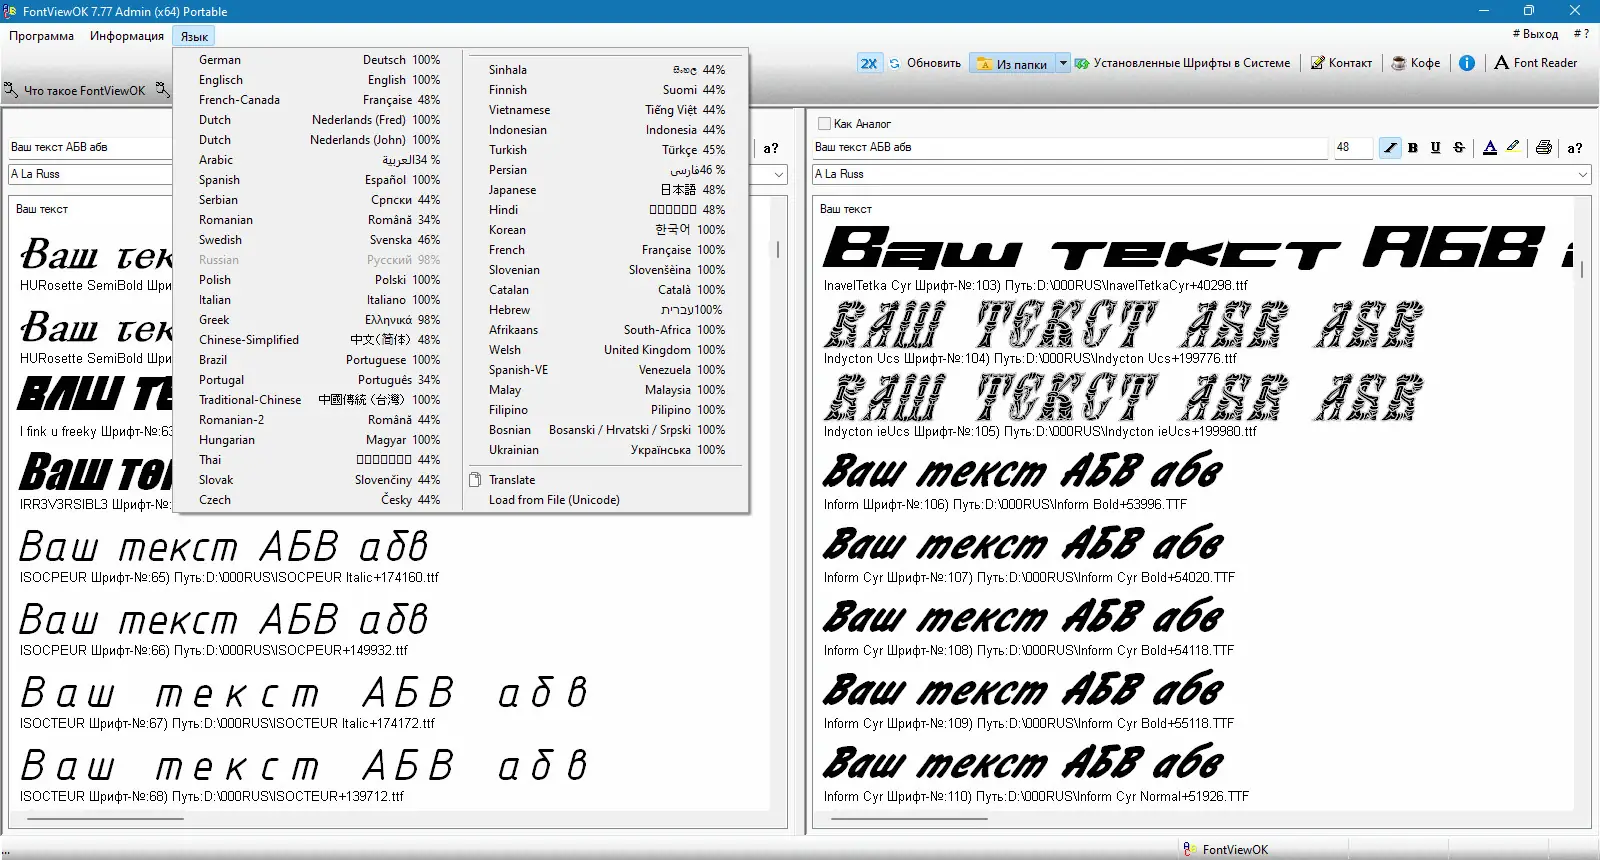Select Serbian Српски language
The height and width of the screenshot is (860, 1600).
[319, 200]
